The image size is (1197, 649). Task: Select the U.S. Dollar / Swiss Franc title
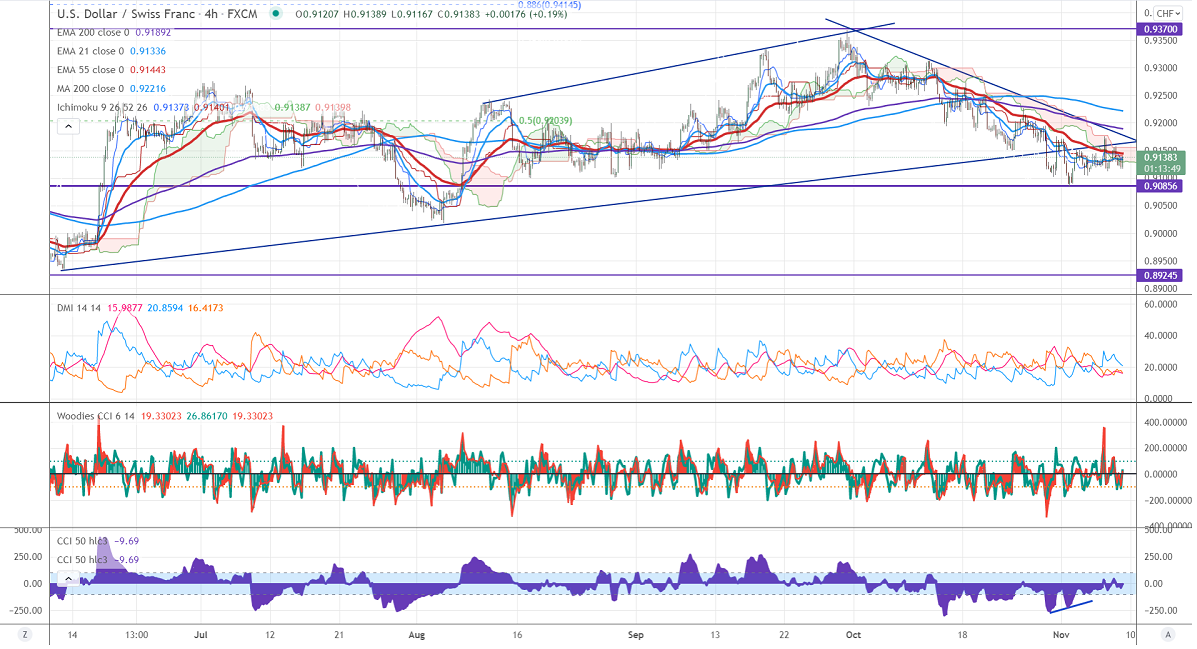point(125,14)
